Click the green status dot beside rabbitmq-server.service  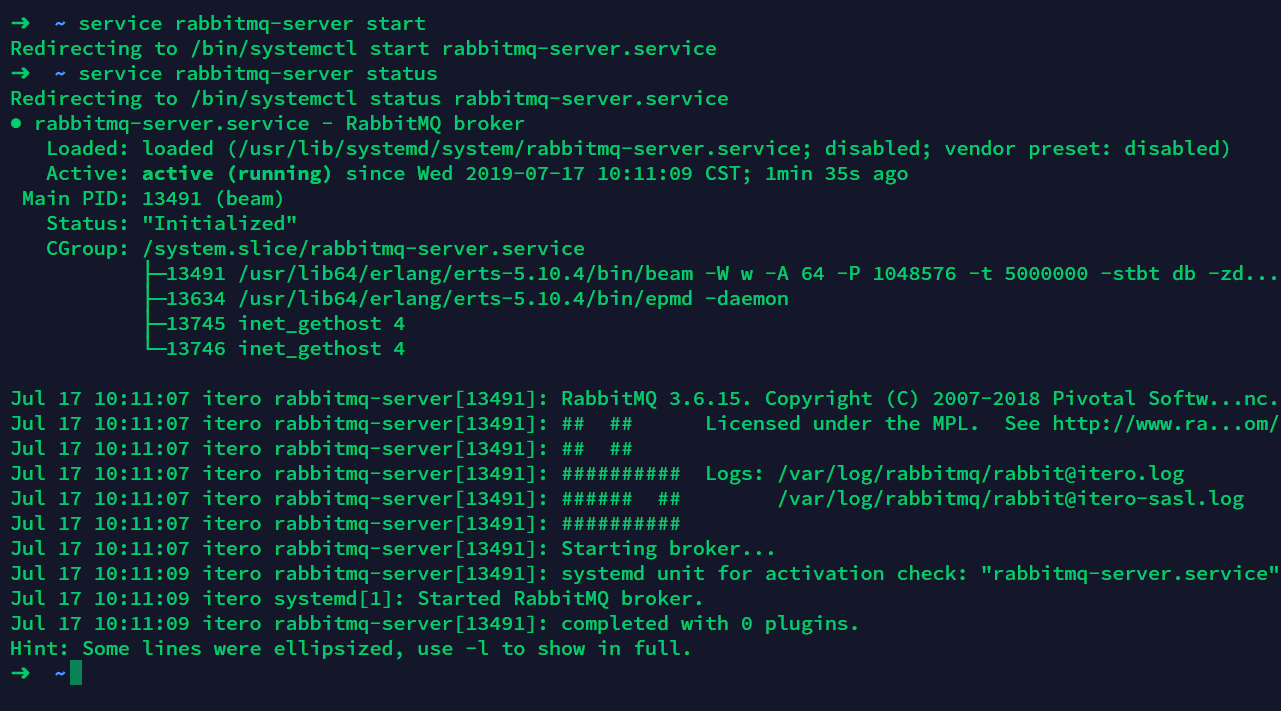tap(16, 124)
